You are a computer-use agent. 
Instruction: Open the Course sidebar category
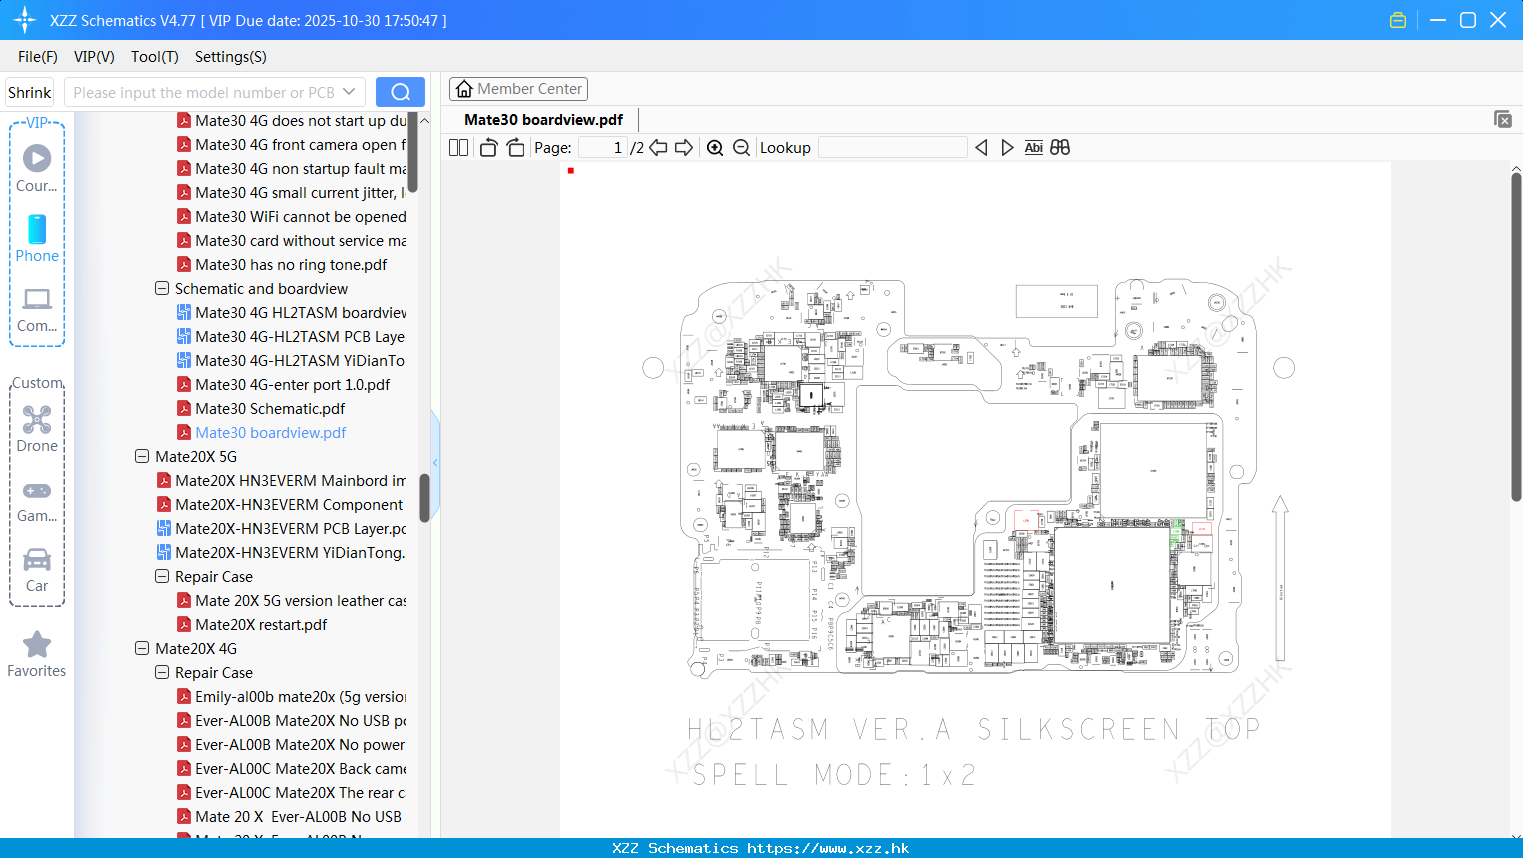click(37, 168)
